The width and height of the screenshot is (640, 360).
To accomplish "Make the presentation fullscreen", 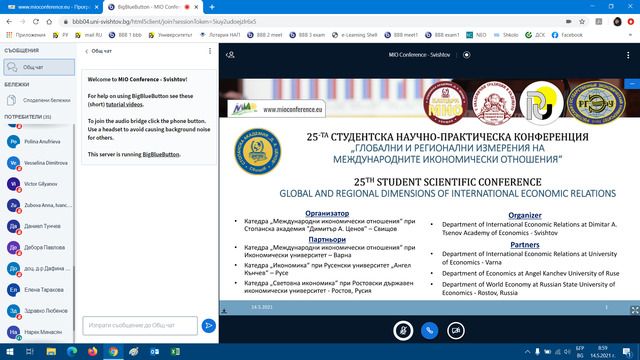I will pos(635,310).
